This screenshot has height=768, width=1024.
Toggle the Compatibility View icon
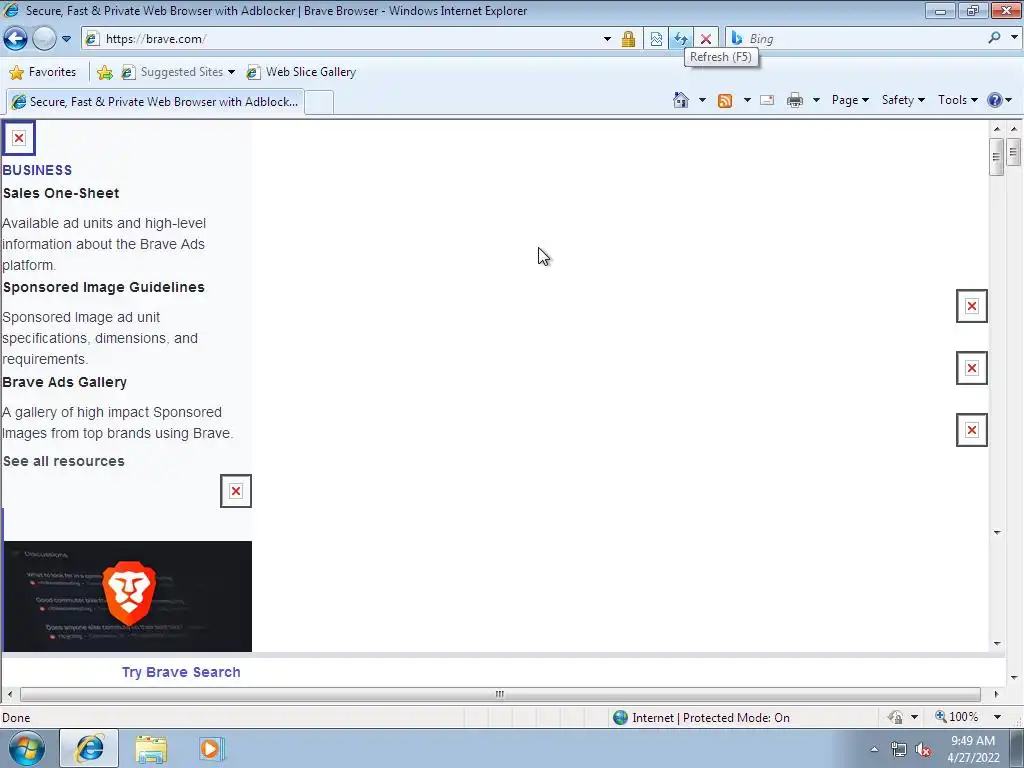point(656,39)
